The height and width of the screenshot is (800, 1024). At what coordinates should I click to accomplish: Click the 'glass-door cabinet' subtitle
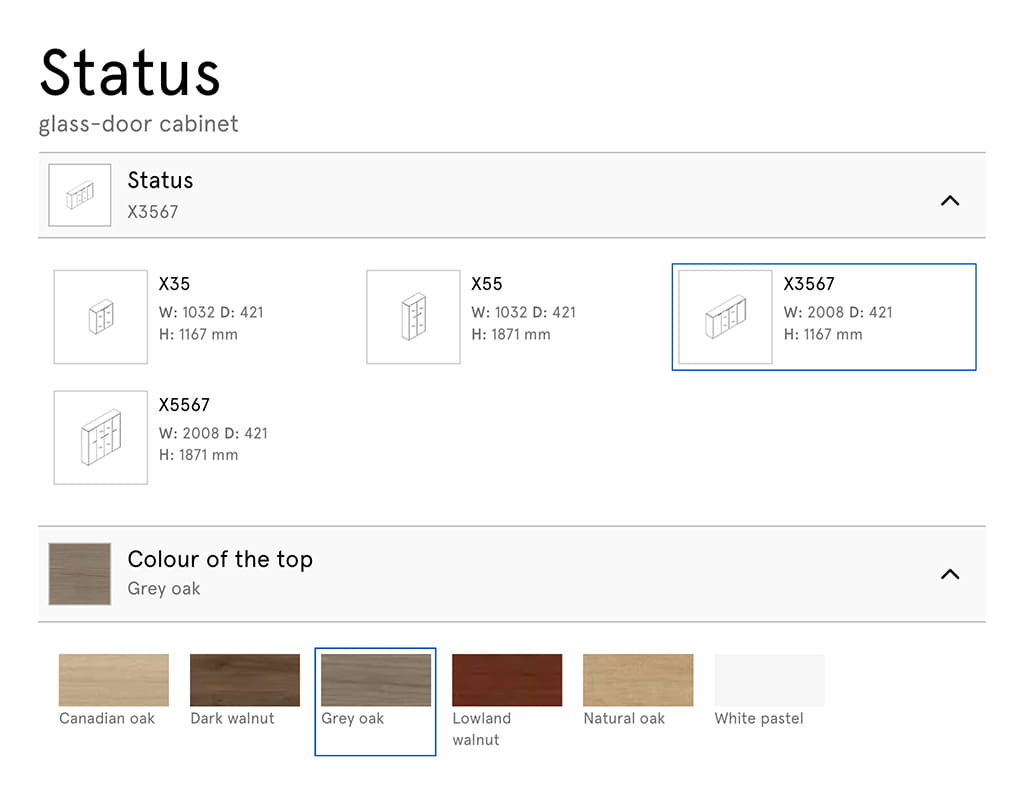click(x=138, y=124)
